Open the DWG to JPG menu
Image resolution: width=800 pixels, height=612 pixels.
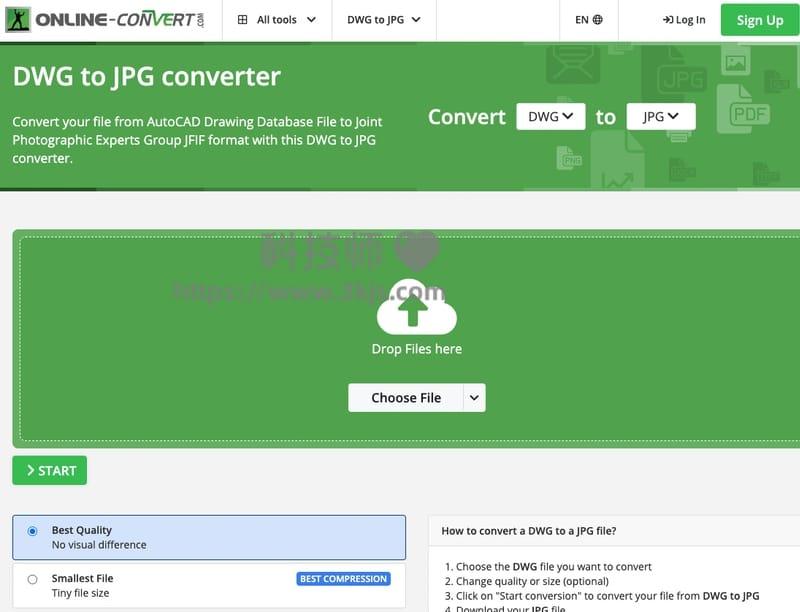click(x=384, y=20)
